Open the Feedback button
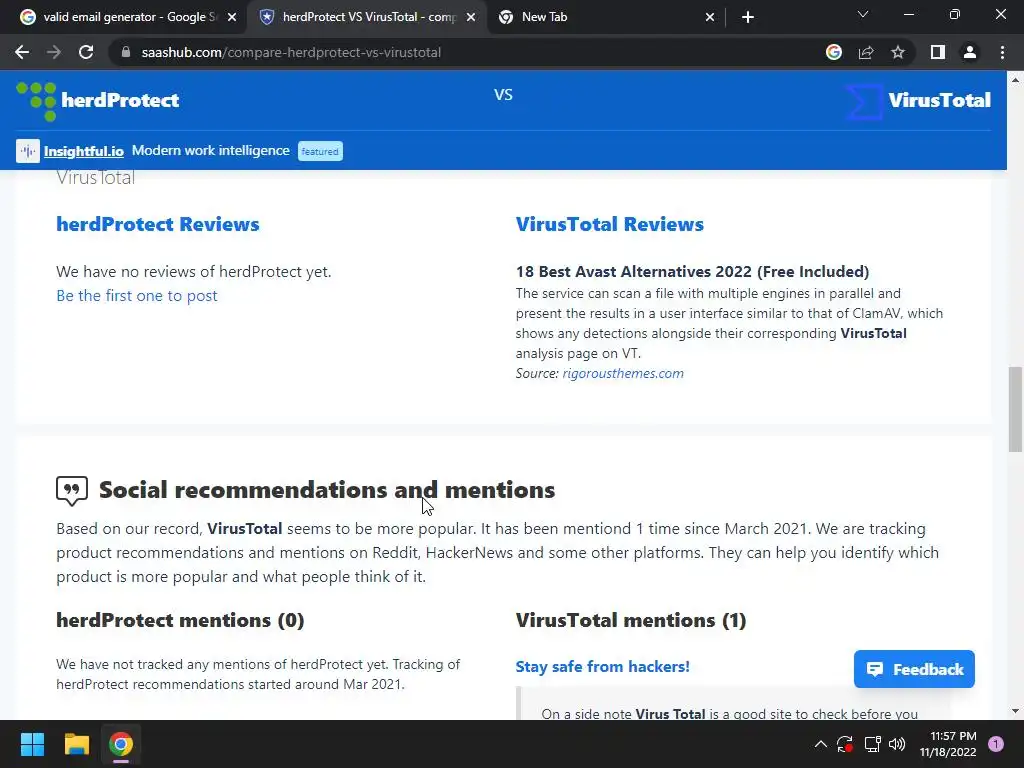The height and width of the screenshot is (768, 1024). [x=914, y=669]
